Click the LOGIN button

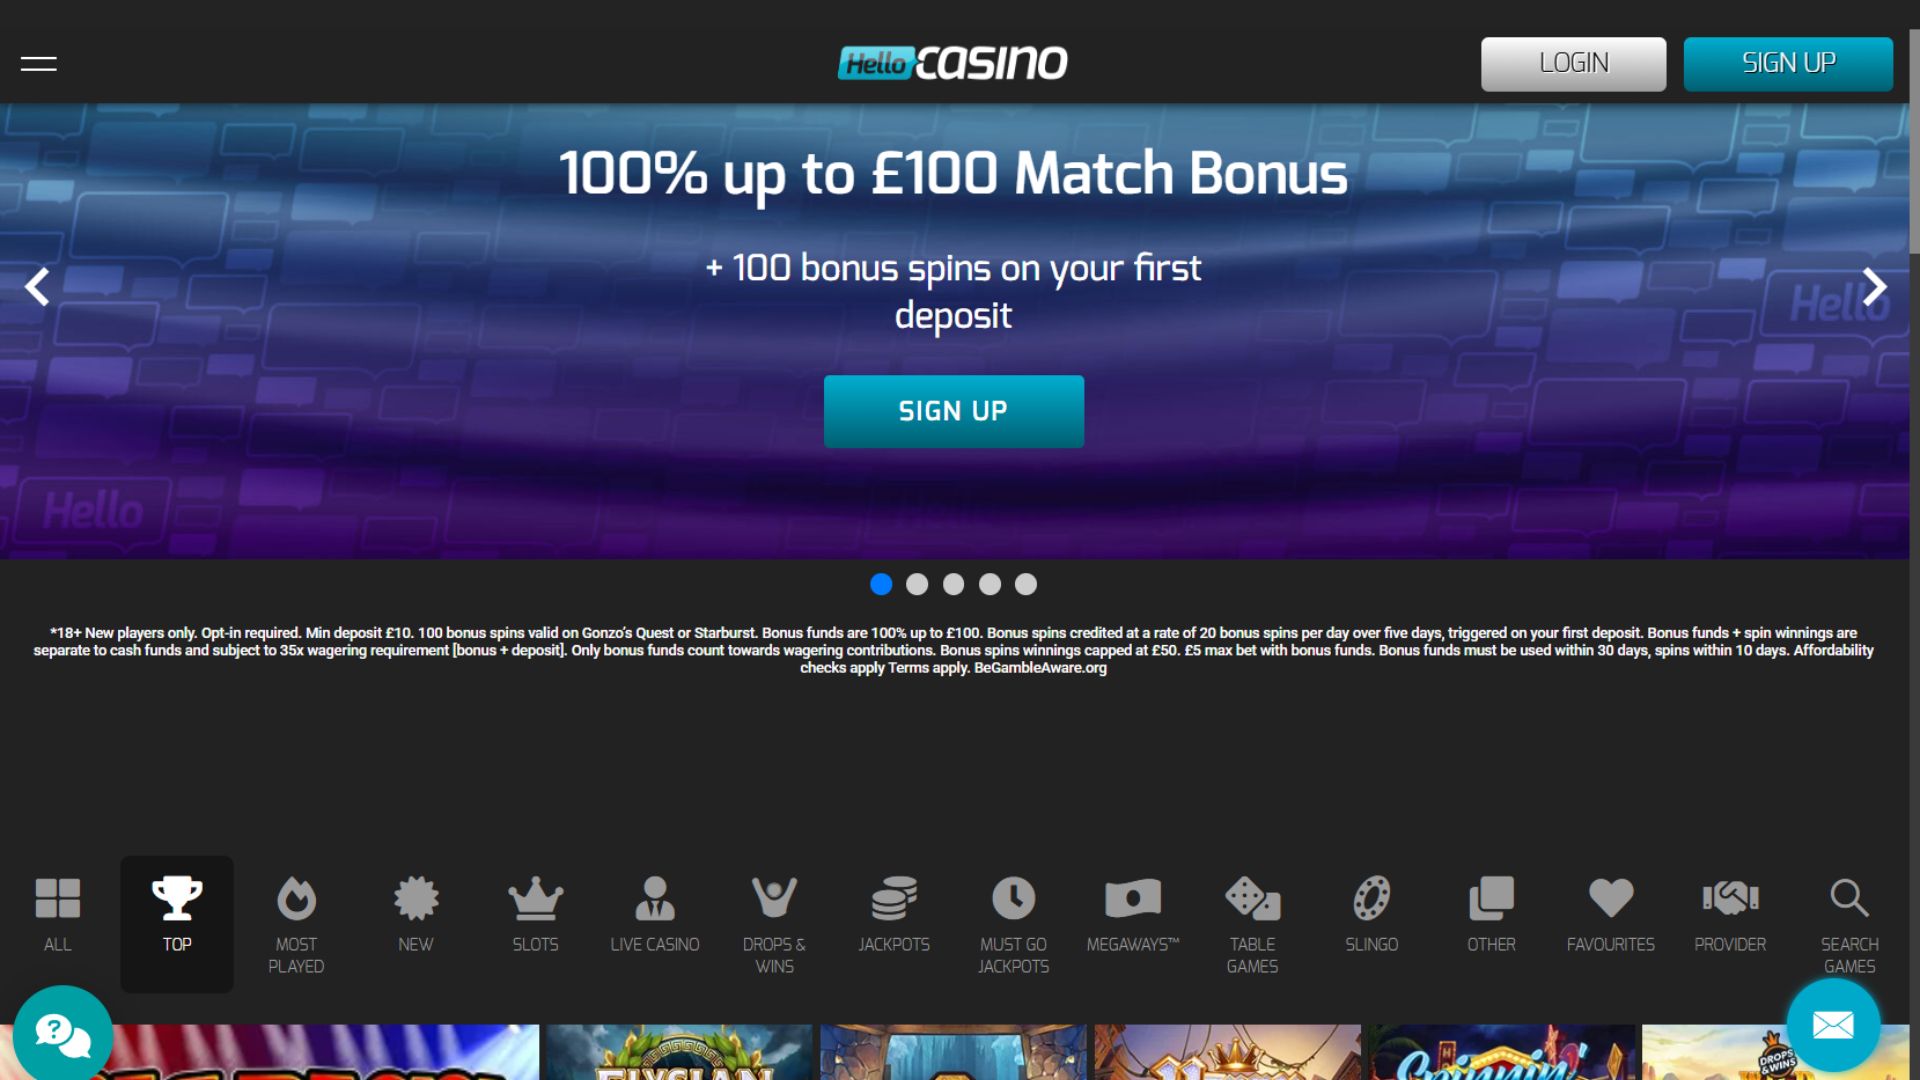[1574, 64]
